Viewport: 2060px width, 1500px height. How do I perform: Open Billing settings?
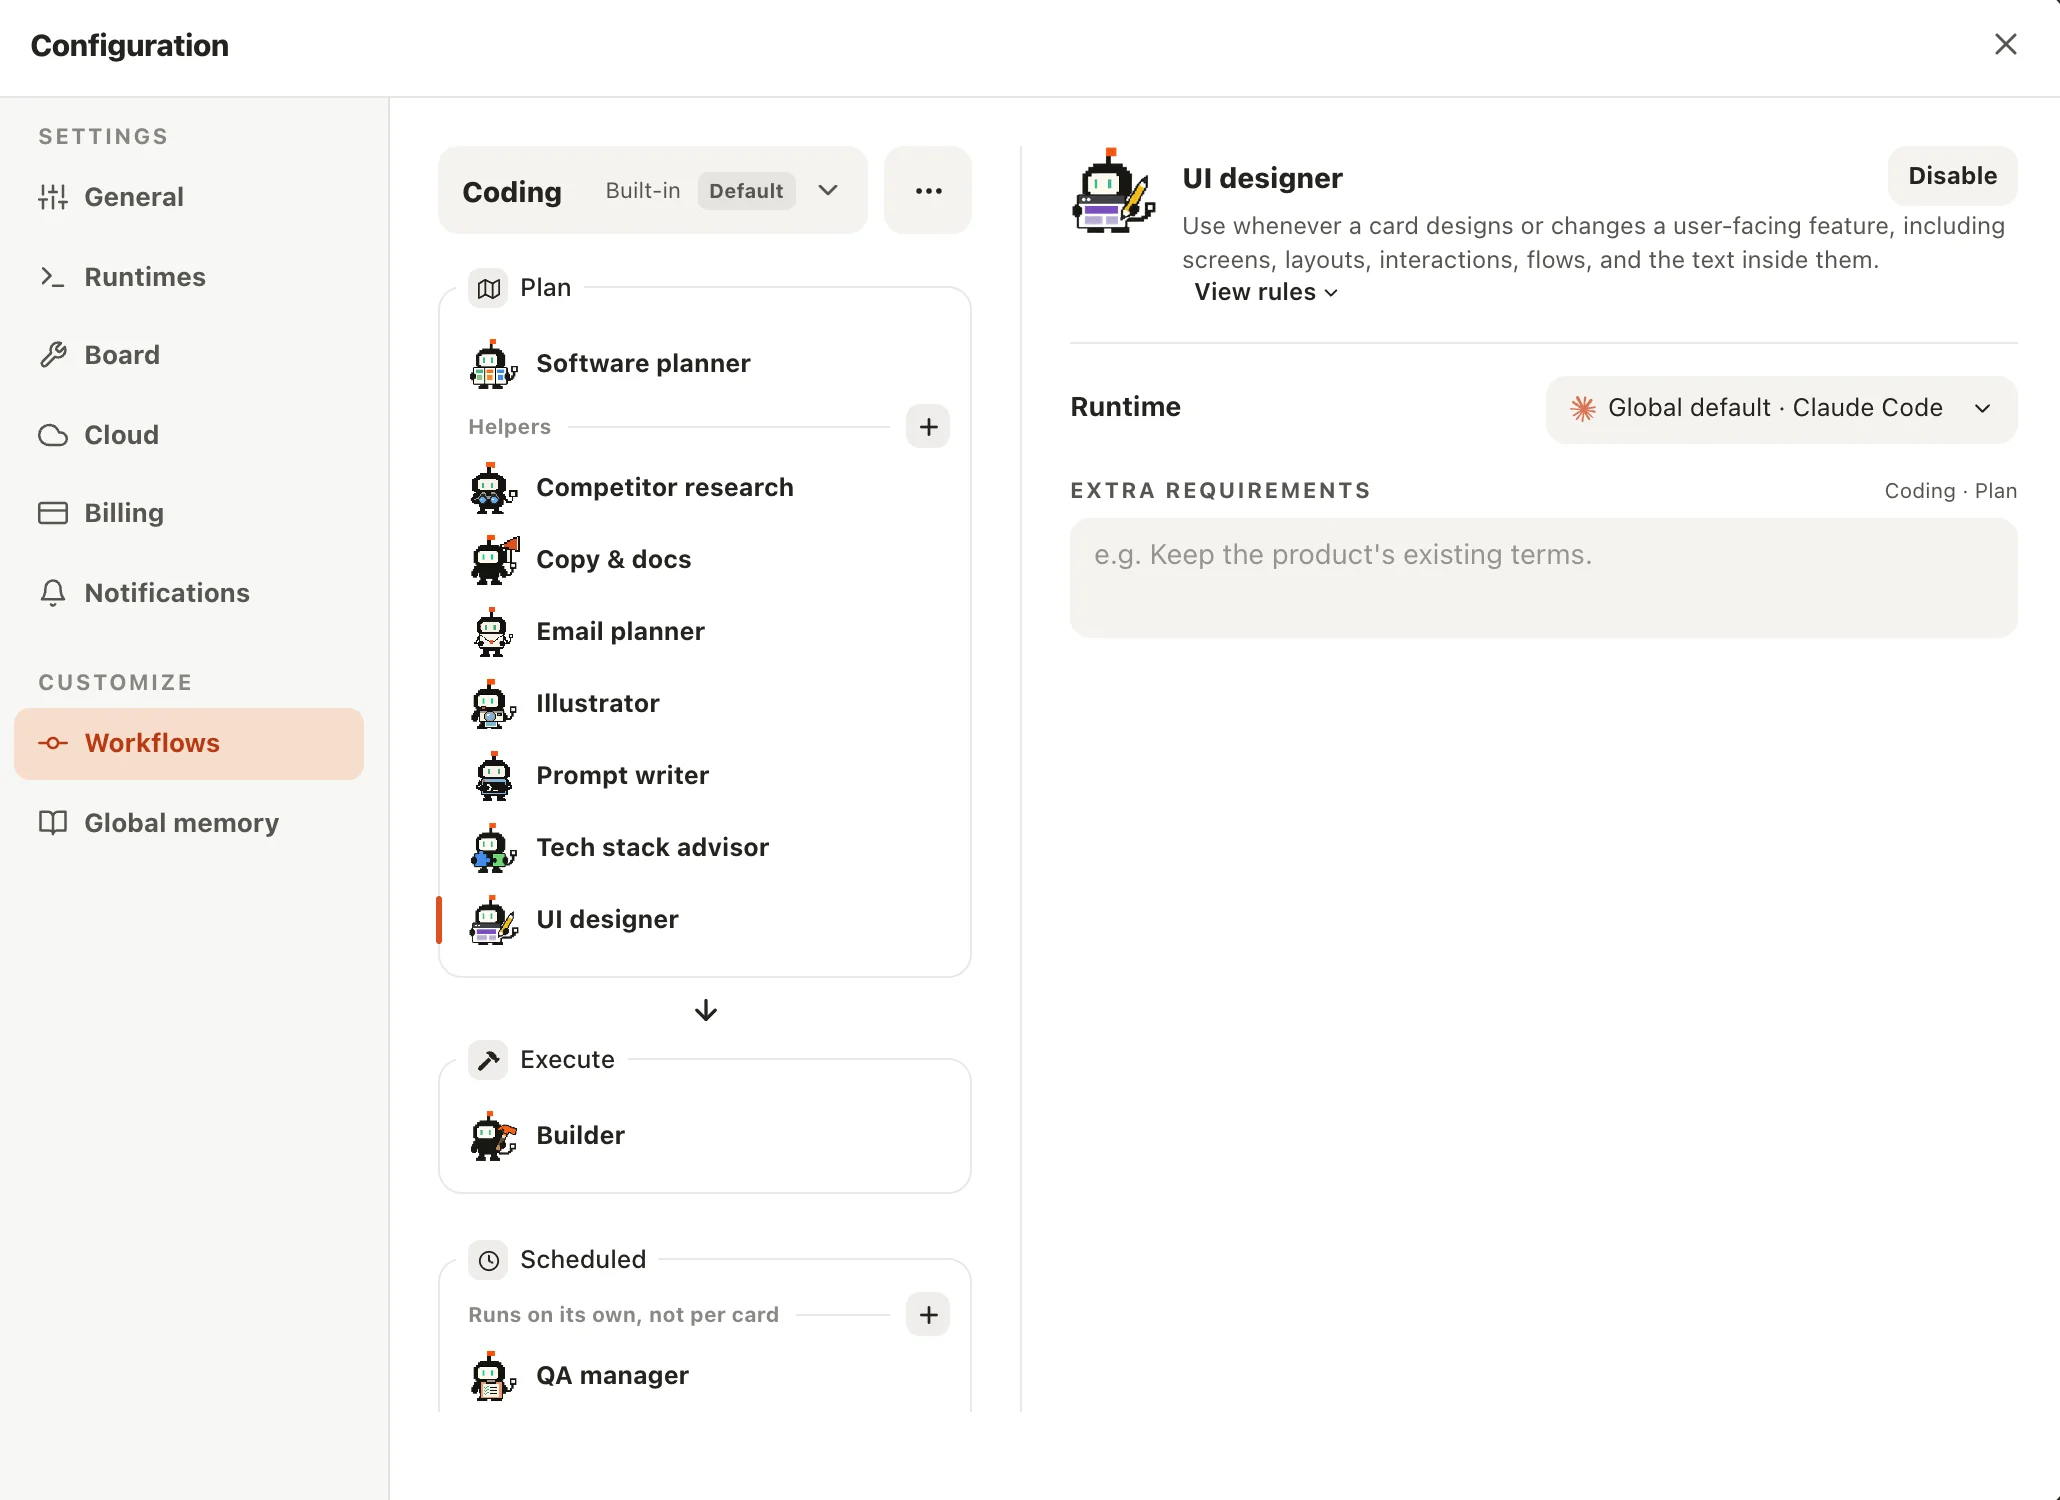coord(189,513)
